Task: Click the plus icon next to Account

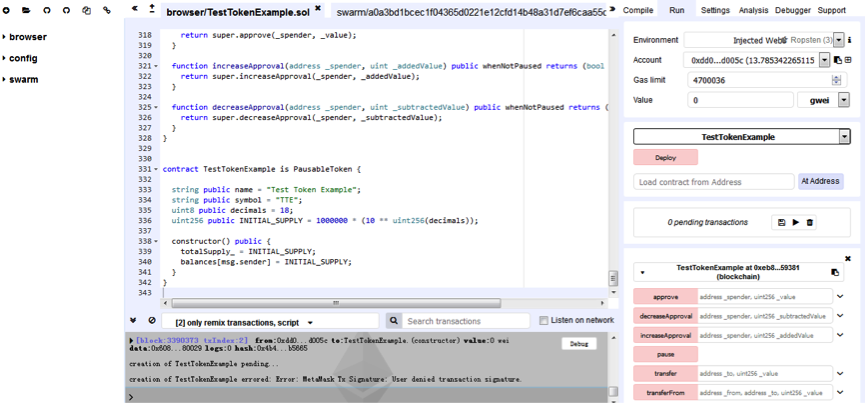Action: [x=848, y=60]
